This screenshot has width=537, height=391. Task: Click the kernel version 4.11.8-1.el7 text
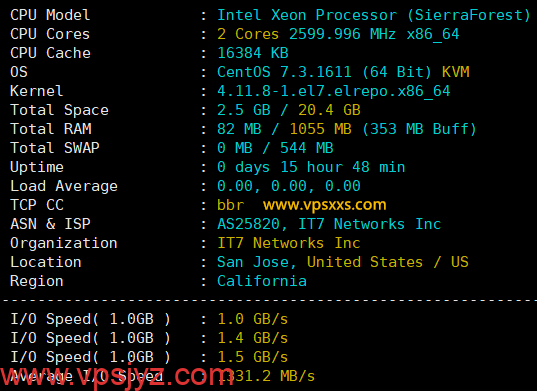334,91
